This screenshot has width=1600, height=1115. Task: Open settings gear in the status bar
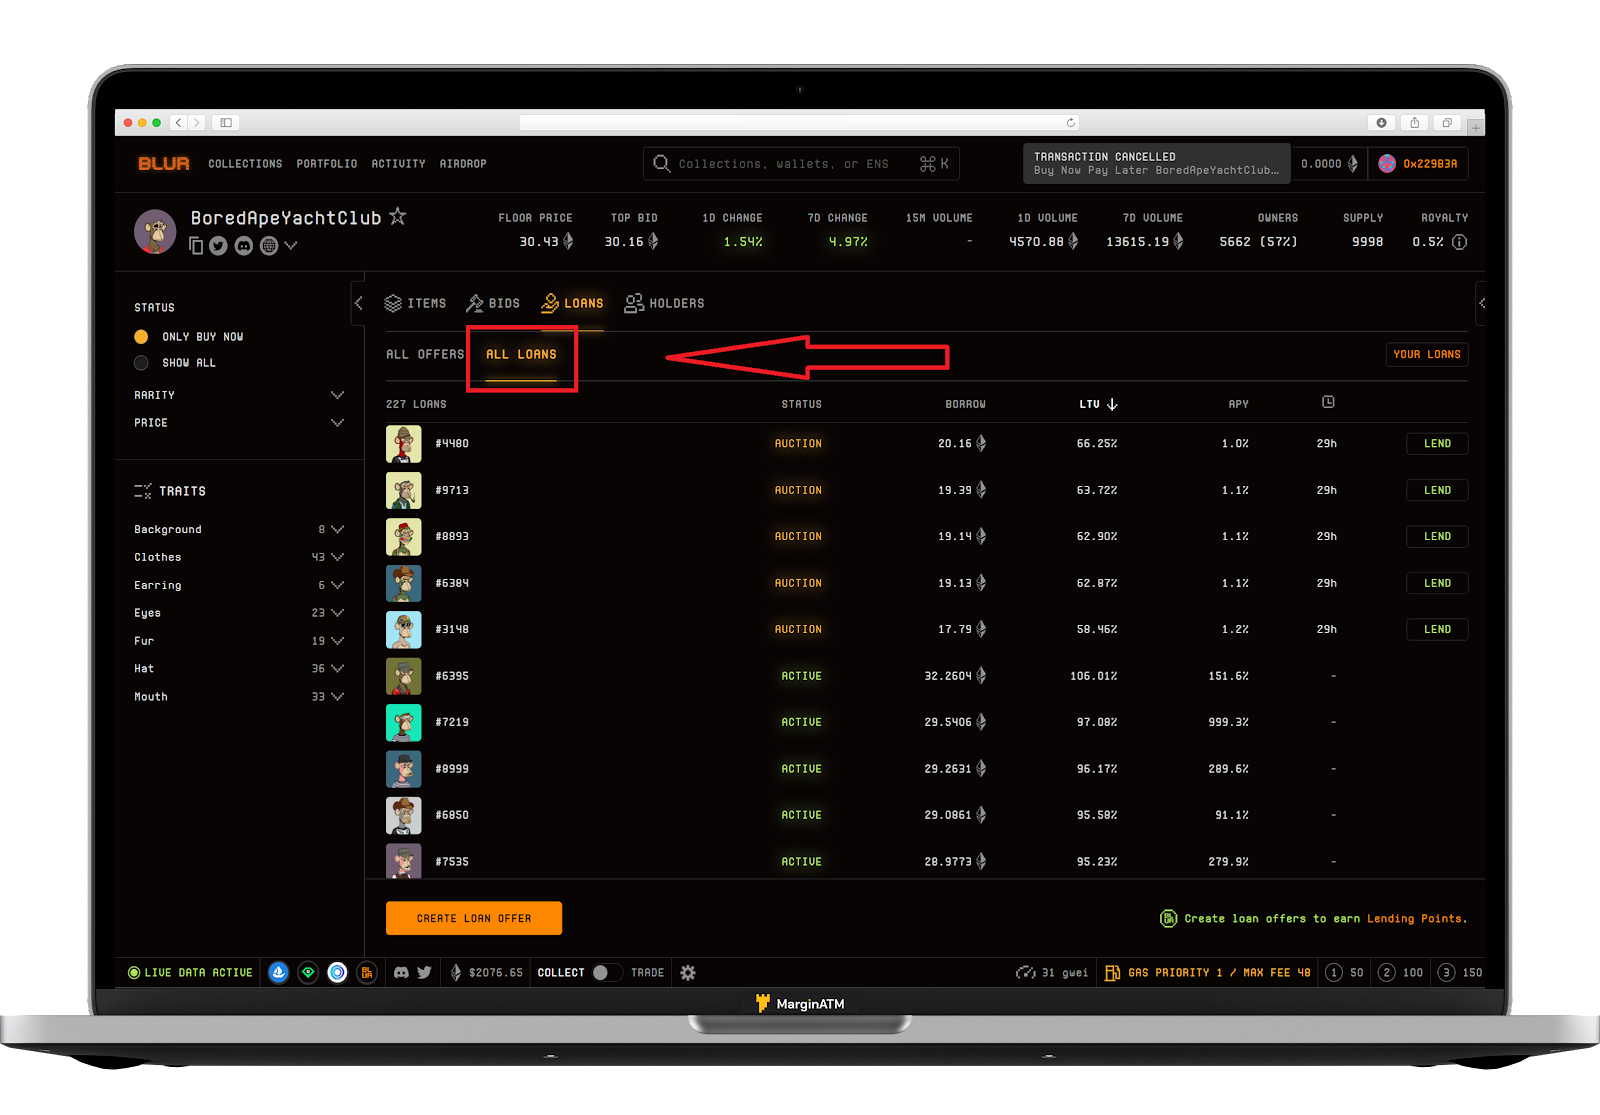click(688, 972)
